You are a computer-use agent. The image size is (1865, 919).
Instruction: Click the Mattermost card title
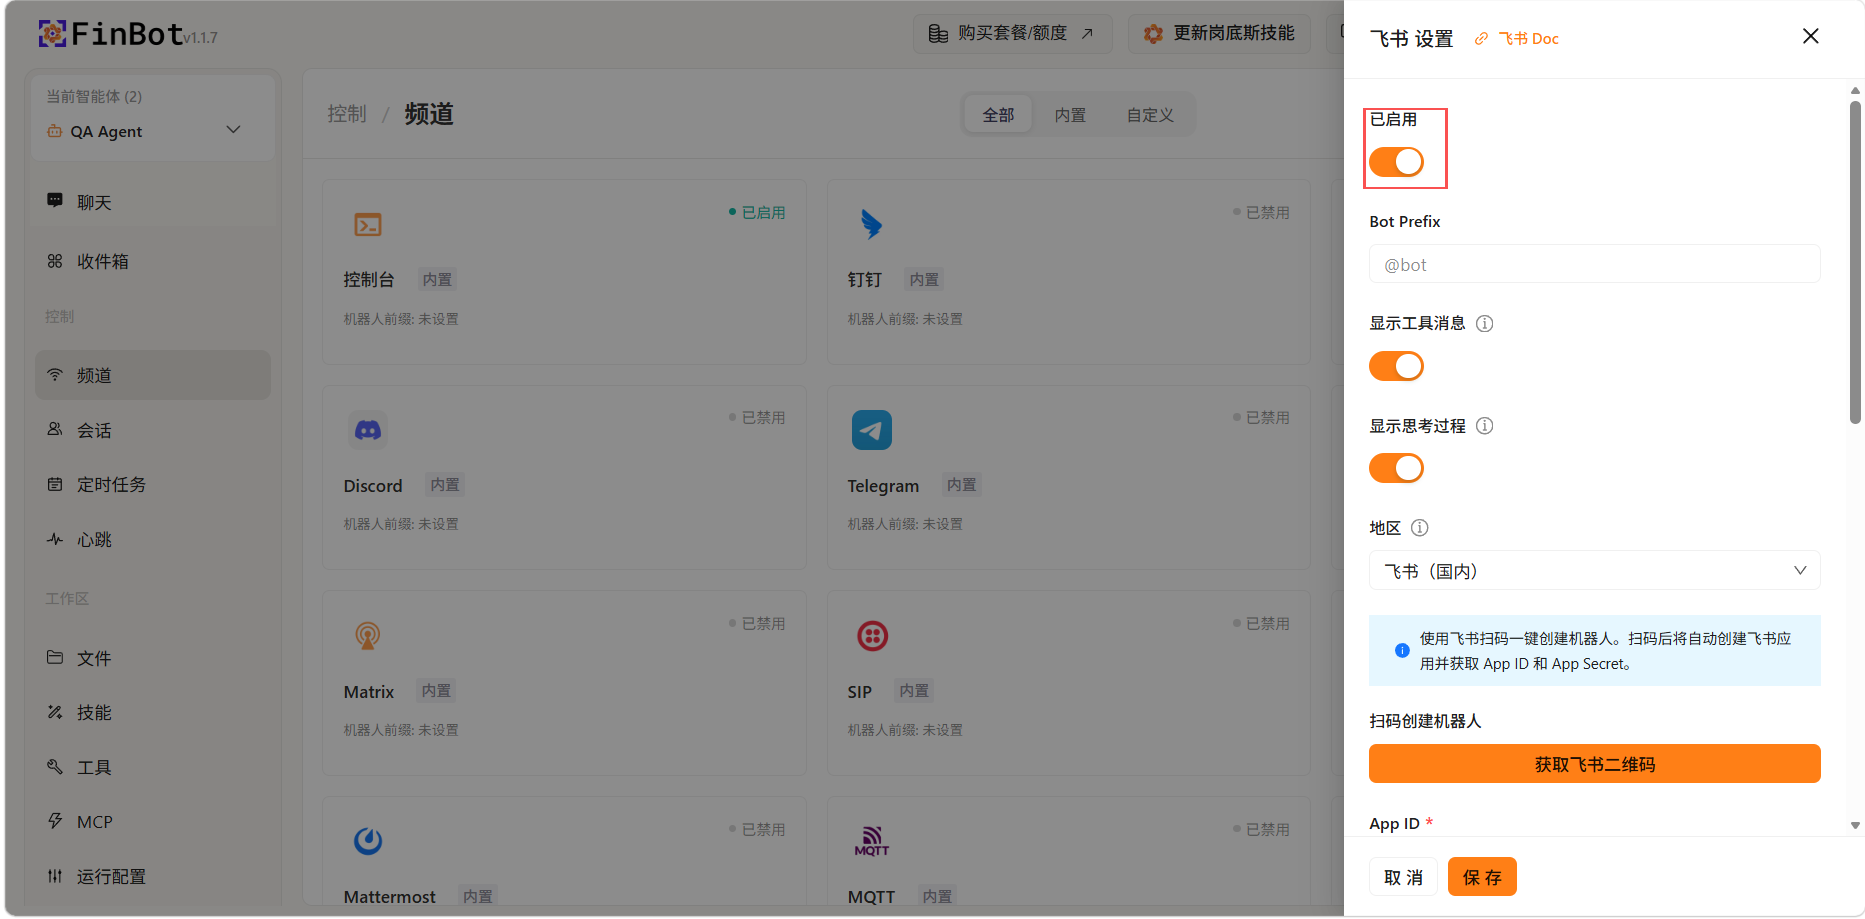(389, 897)
